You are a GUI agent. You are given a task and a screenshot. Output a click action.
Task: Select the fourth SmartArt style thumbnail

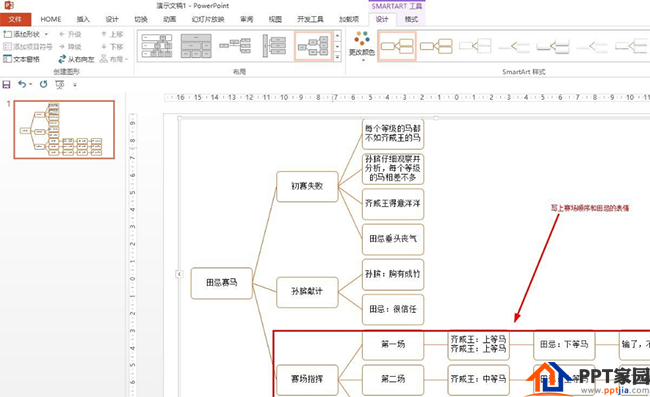tap(514, 46)
